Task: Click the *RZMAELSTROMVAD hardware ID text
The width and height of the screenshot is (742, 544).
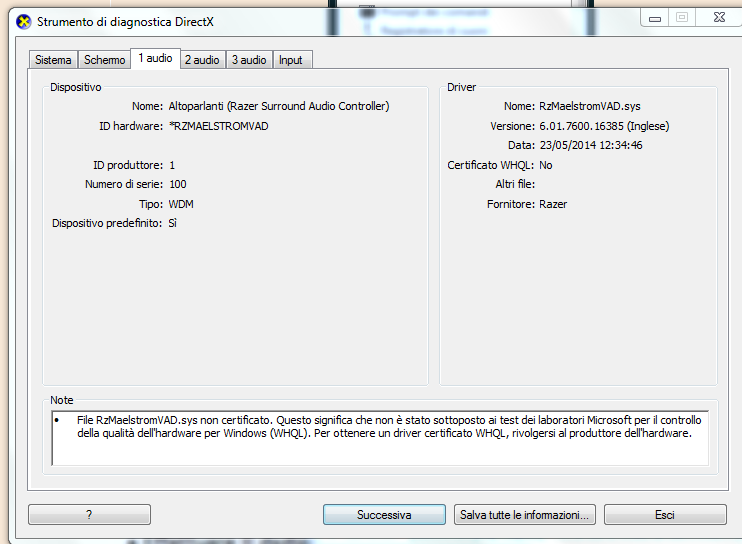Action: coord(218,126)
